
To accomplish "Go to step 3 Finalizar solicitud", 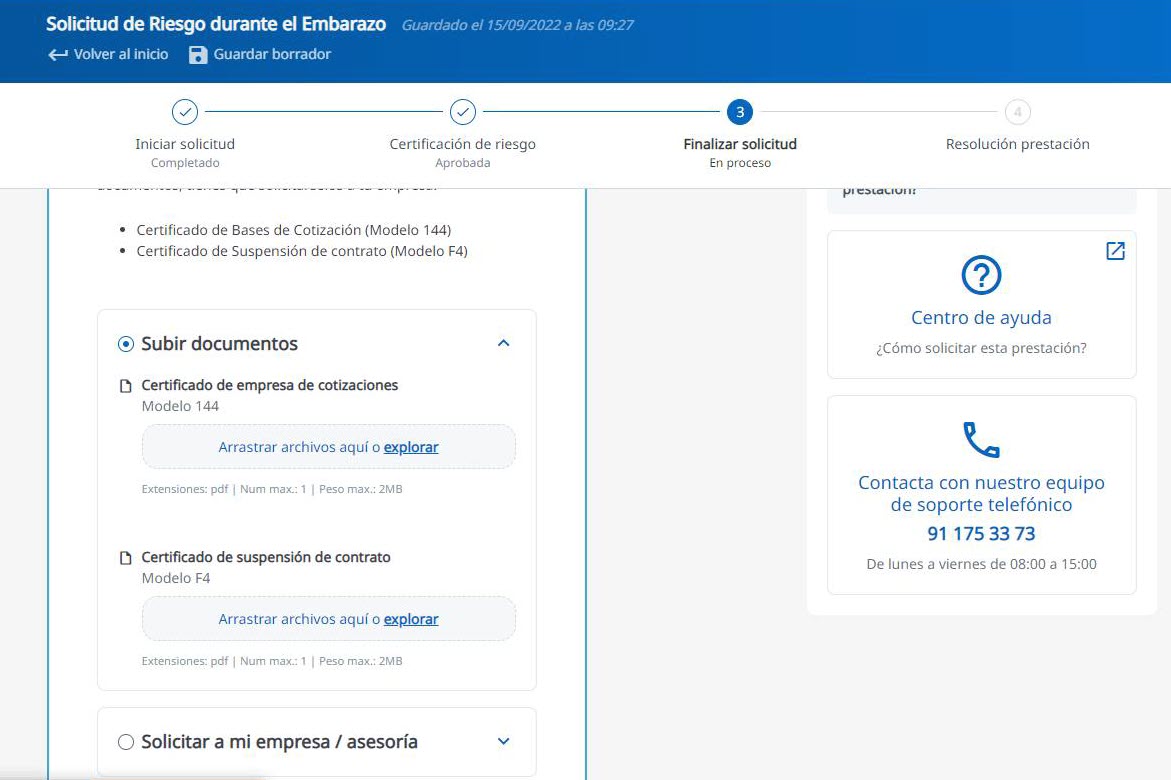I will tap(740, 112).
